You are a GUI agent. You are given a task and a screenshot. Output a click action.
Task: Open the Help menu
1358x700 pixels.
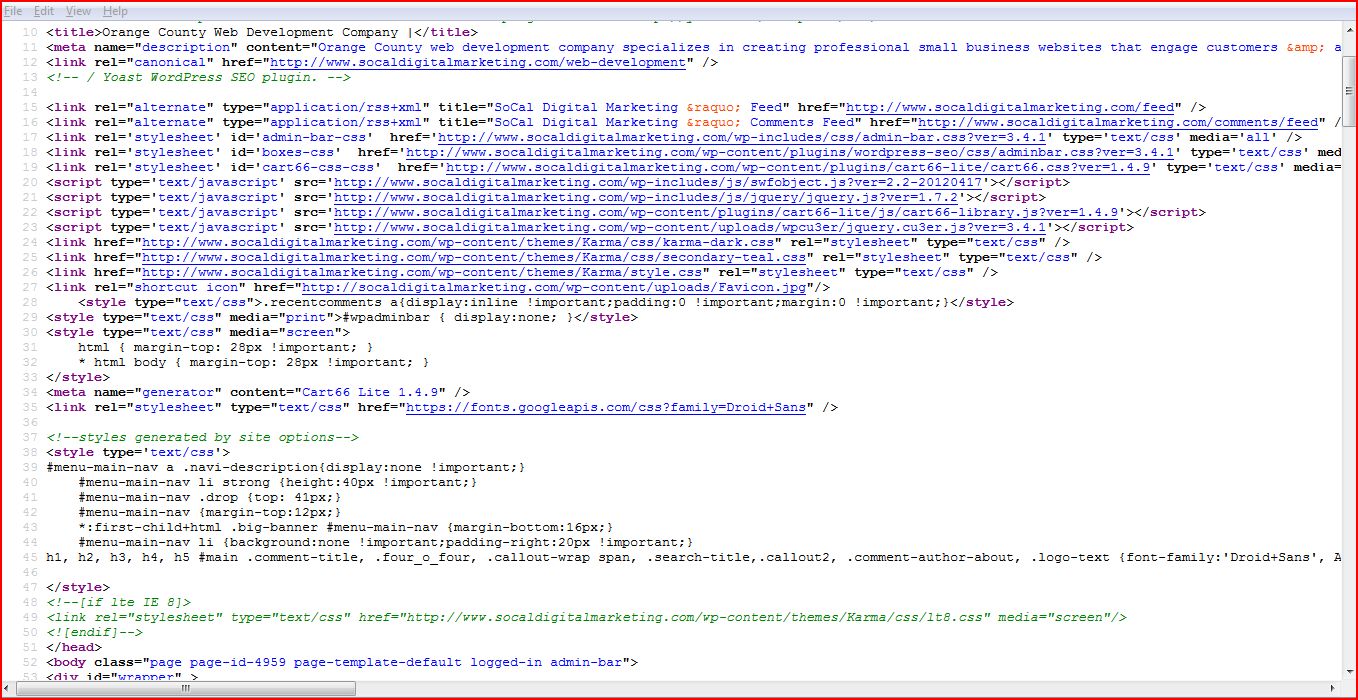115,11
